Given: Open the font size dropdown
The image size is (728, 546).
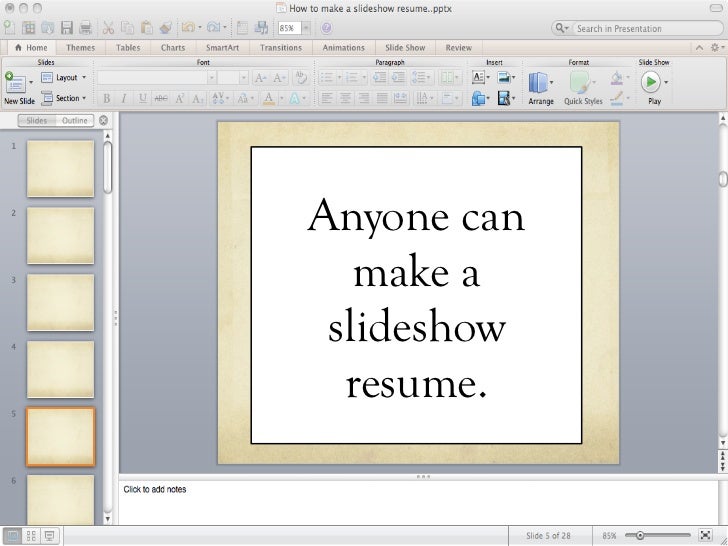Looking at the screenshot, I should point(244,78).
